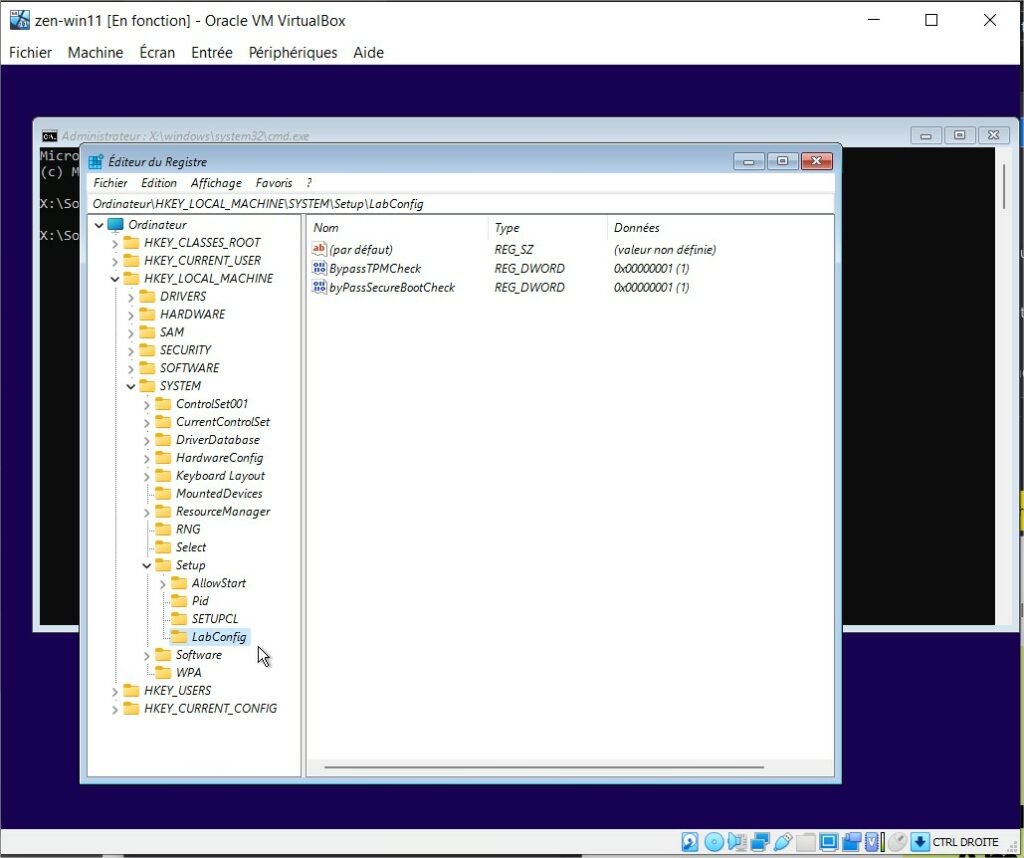Click the cmd.exe window title icon
The width and height of the screenshot is (1024, 858).
[49, 136]
